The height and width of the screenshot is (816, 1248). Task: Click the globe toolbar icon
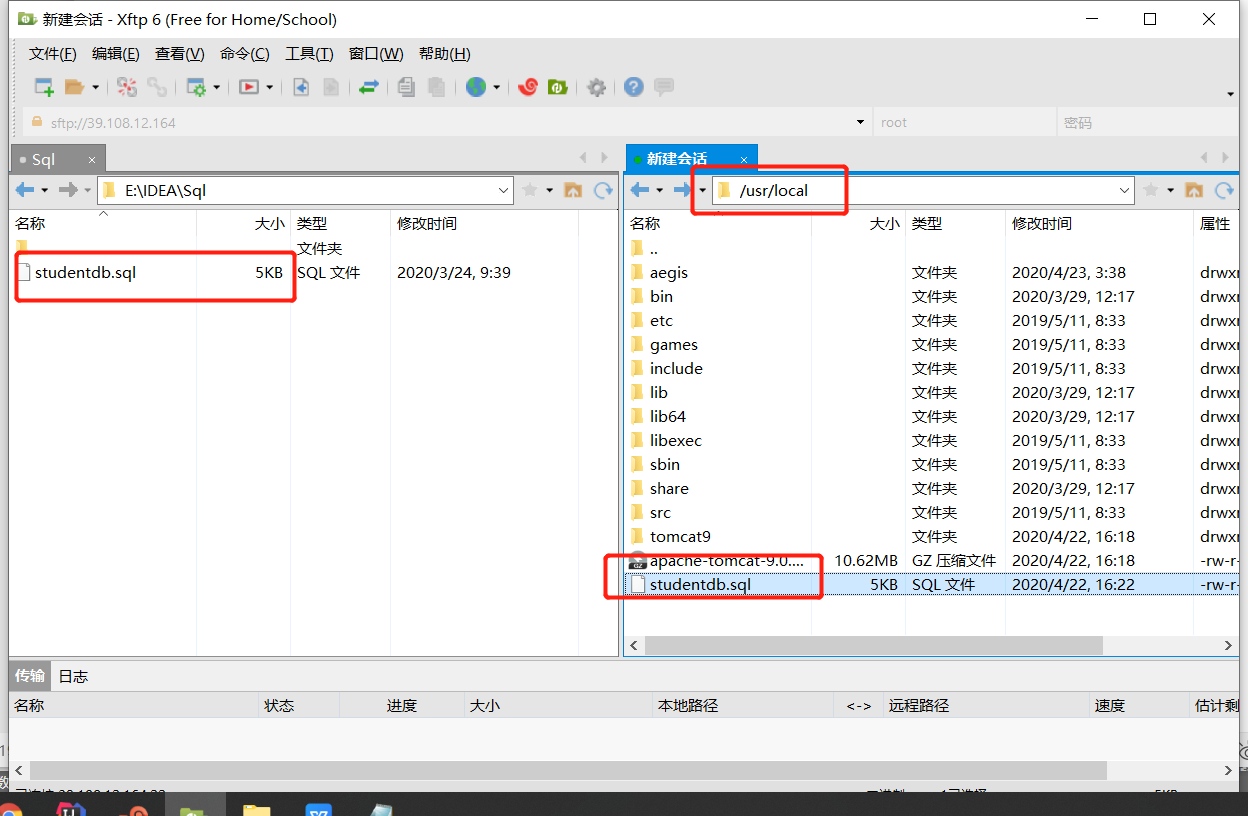click(476, 87)
